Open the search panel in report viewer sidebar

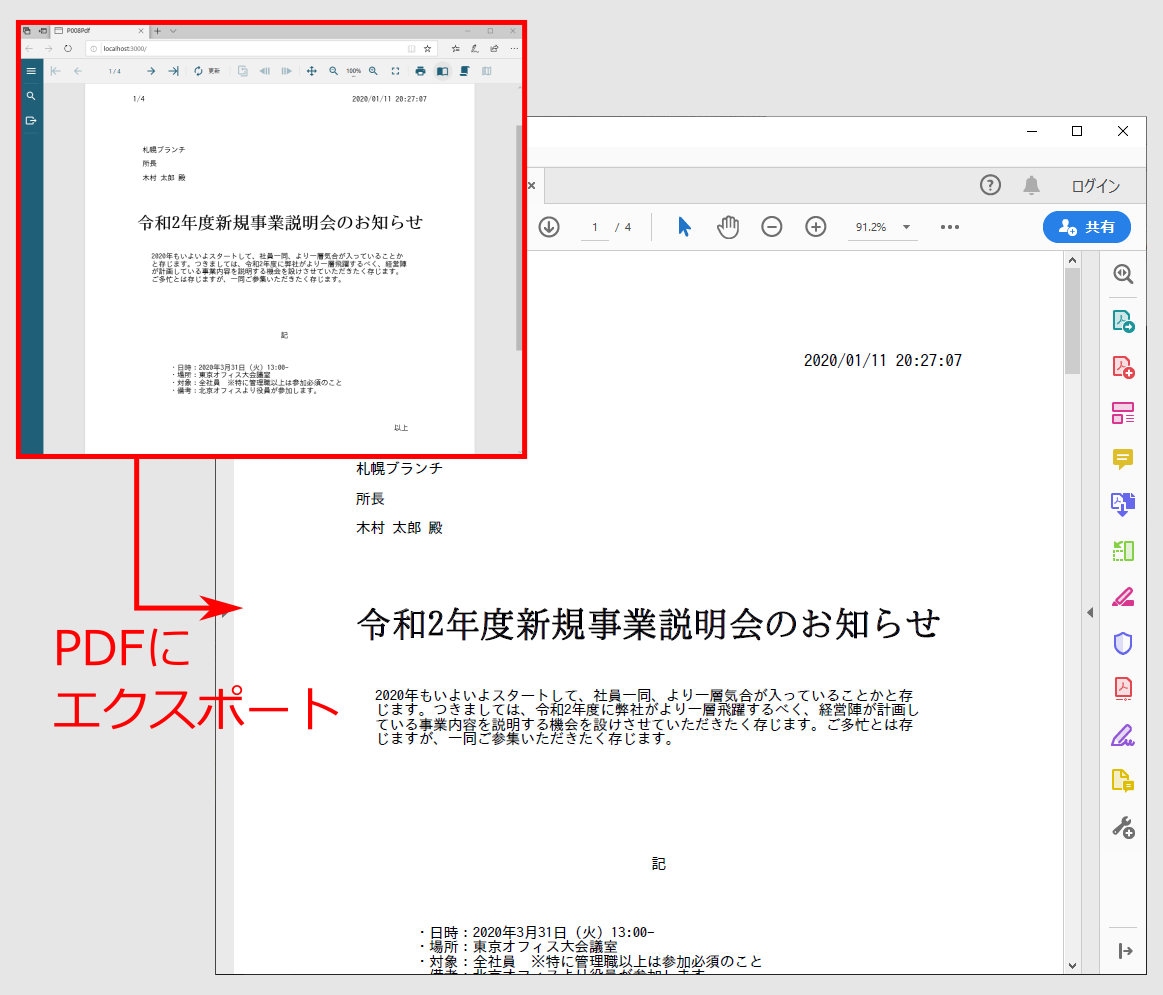(x=31, y=96)
